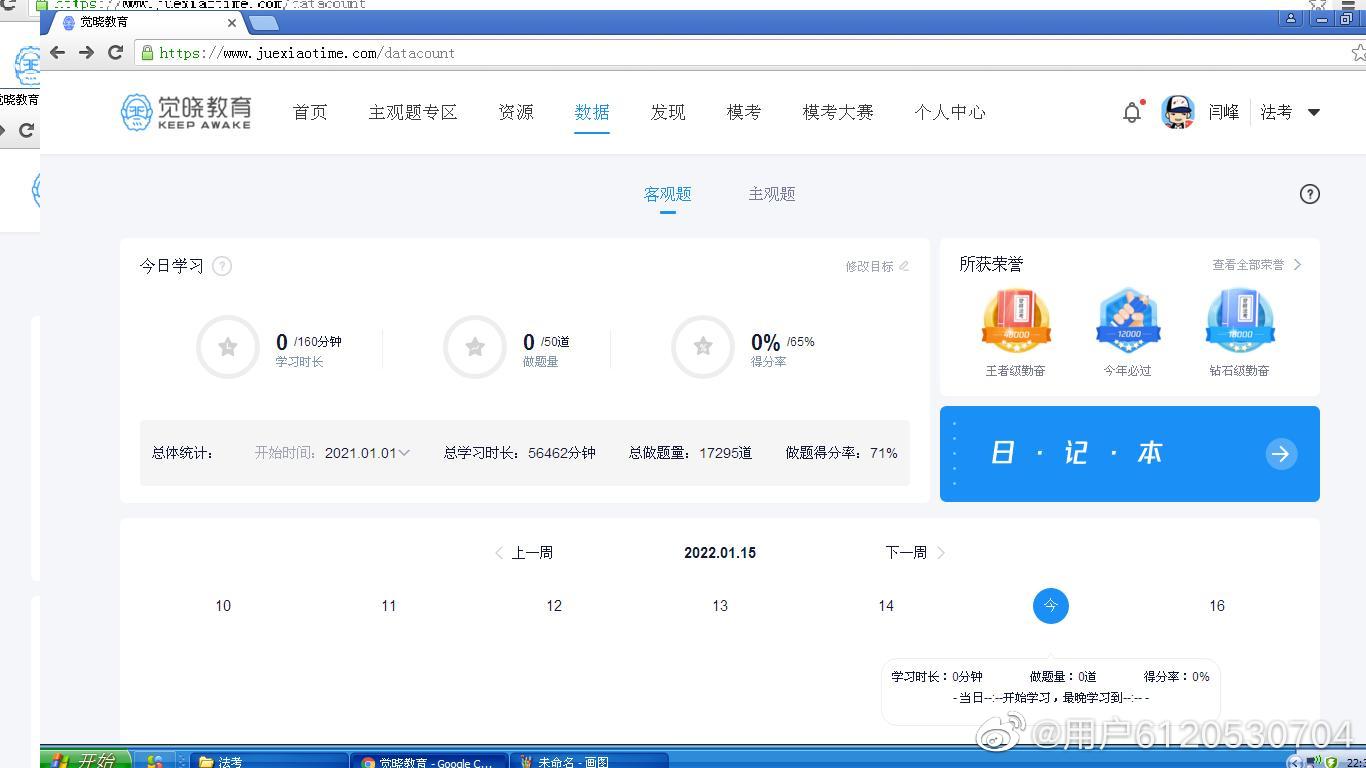Open the 法考 folder taskbar item
Screen dimensions: 1366x768
click(268, 761)
